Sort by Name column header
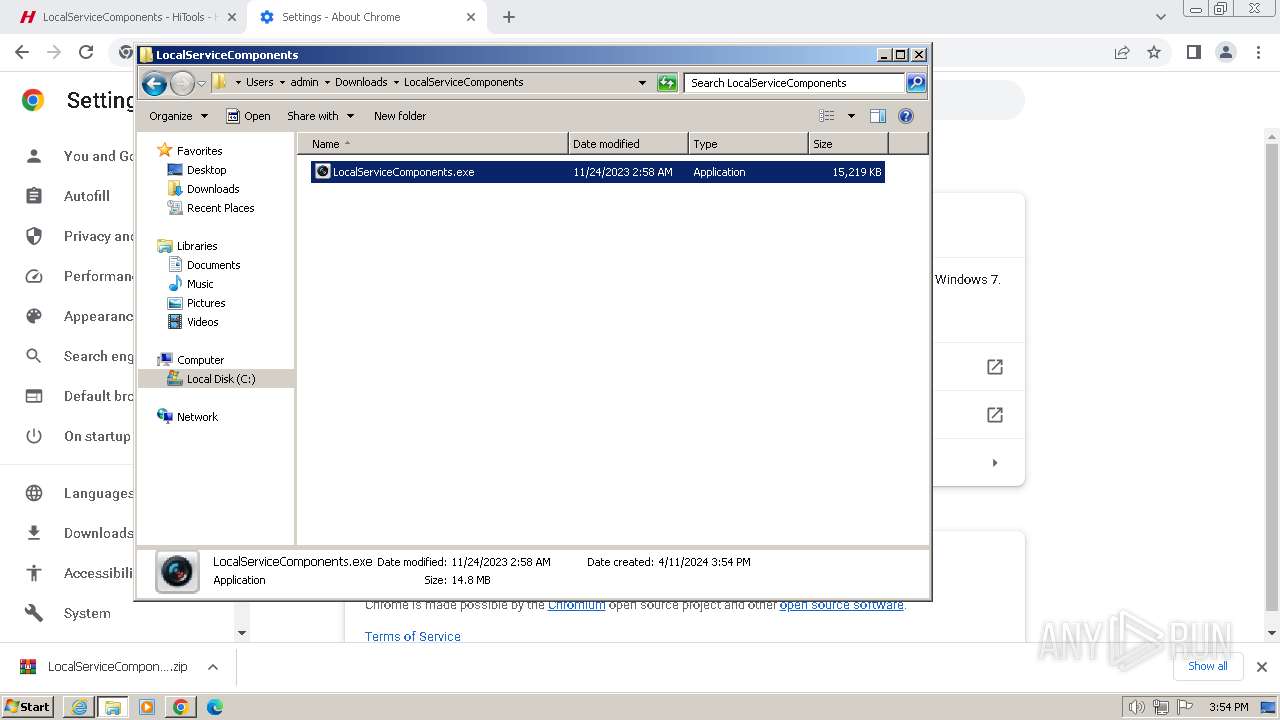Viewport: 1280px width, 720px height. point(432,144)
